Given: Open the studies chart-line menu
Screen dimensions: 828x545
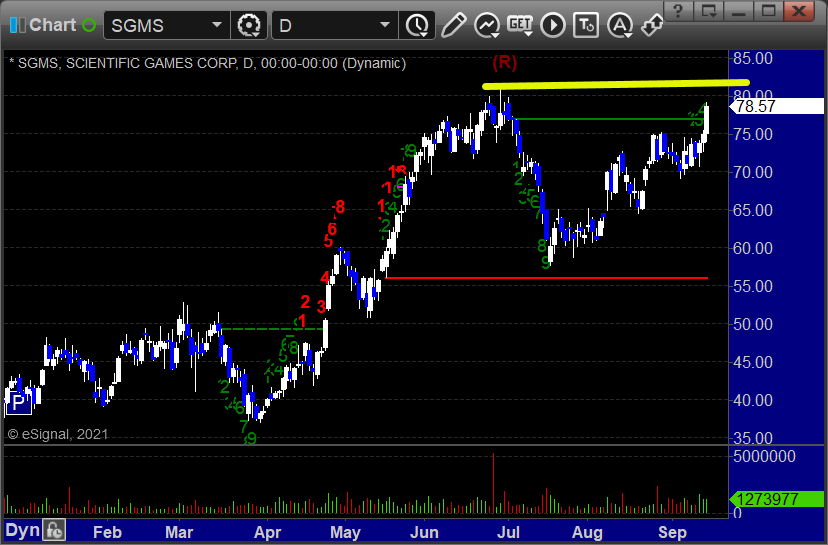Looking at the screenshot, I should tap(487, 25).
